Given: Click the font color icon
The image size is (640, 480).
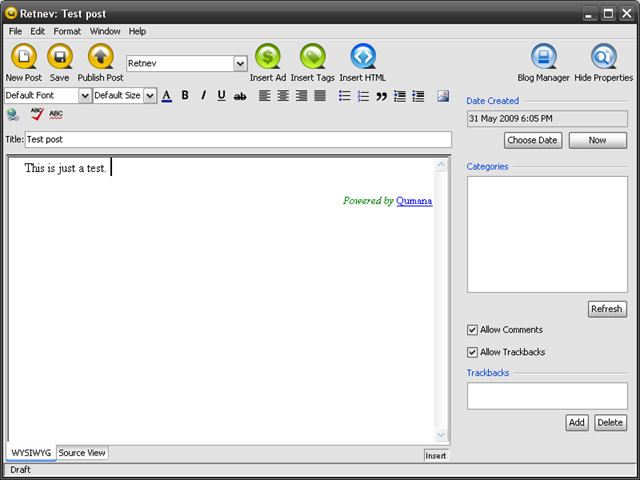Looking at the screenshot, I should [167, 96].
